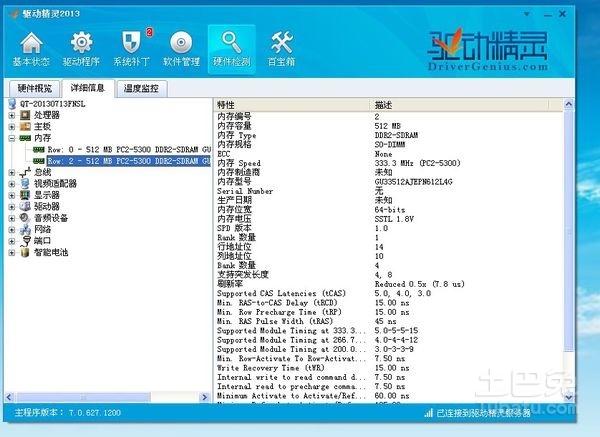Click the server connection signal icon
This screenshot has height=437, width=600.
coord(429,413)
